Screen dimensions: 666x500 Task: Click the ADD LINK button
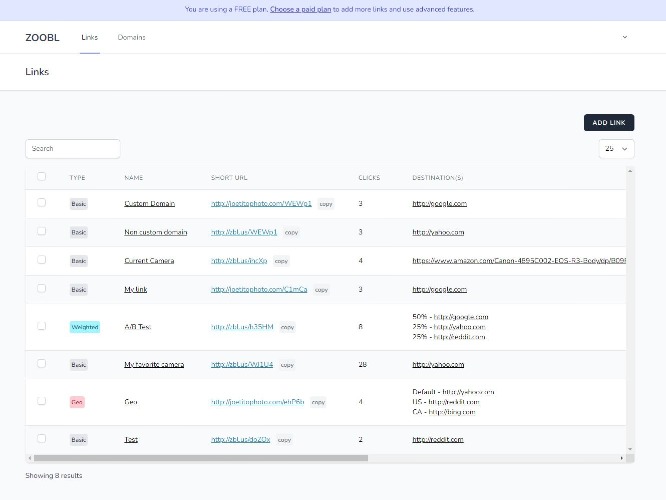[609, 122]
